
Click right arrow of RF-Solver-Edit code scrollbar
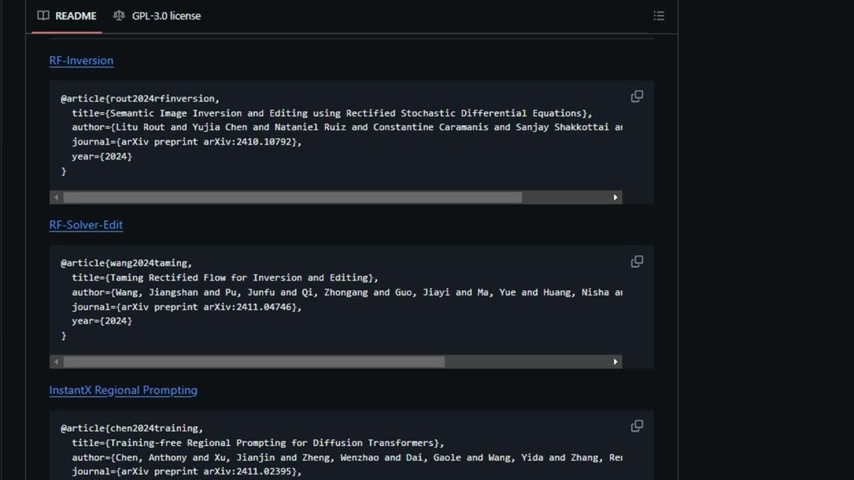(615, 362)
